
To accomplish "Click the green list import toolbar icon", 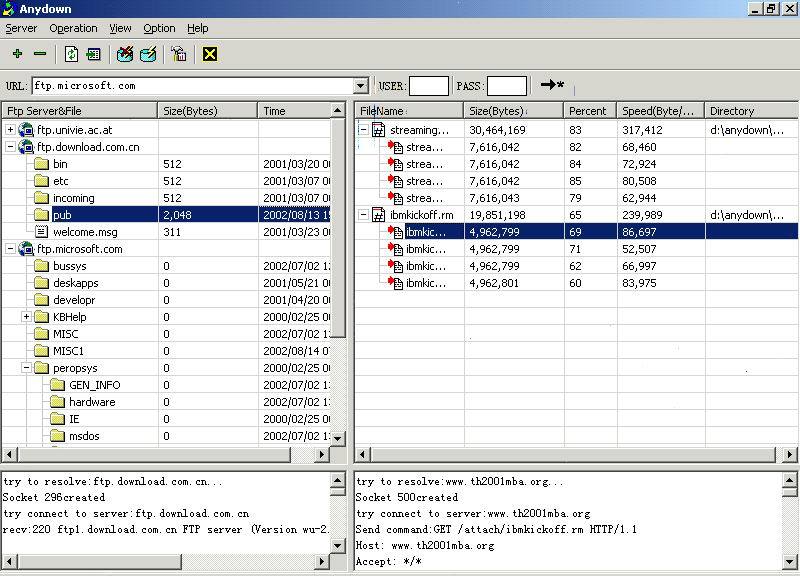I will click(x=93, y=54).
